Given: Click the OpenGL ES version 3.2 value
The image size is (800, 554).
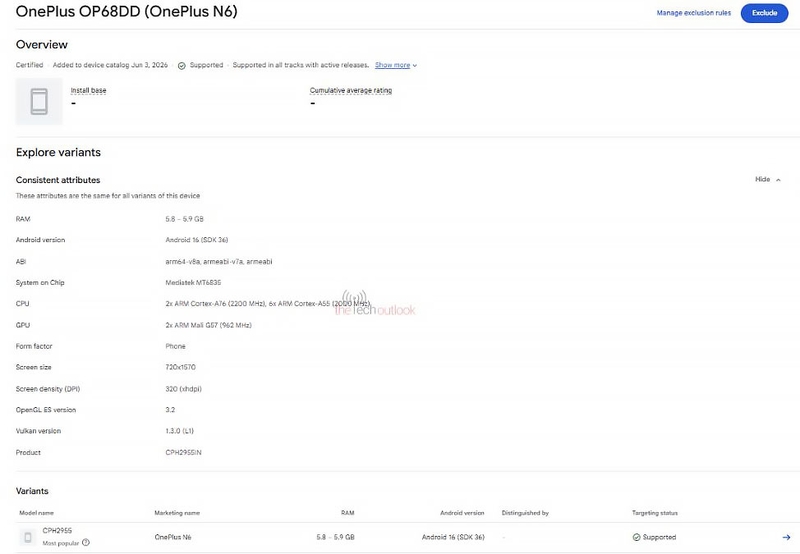Looking at the screenshot, I should pos(170,410).
